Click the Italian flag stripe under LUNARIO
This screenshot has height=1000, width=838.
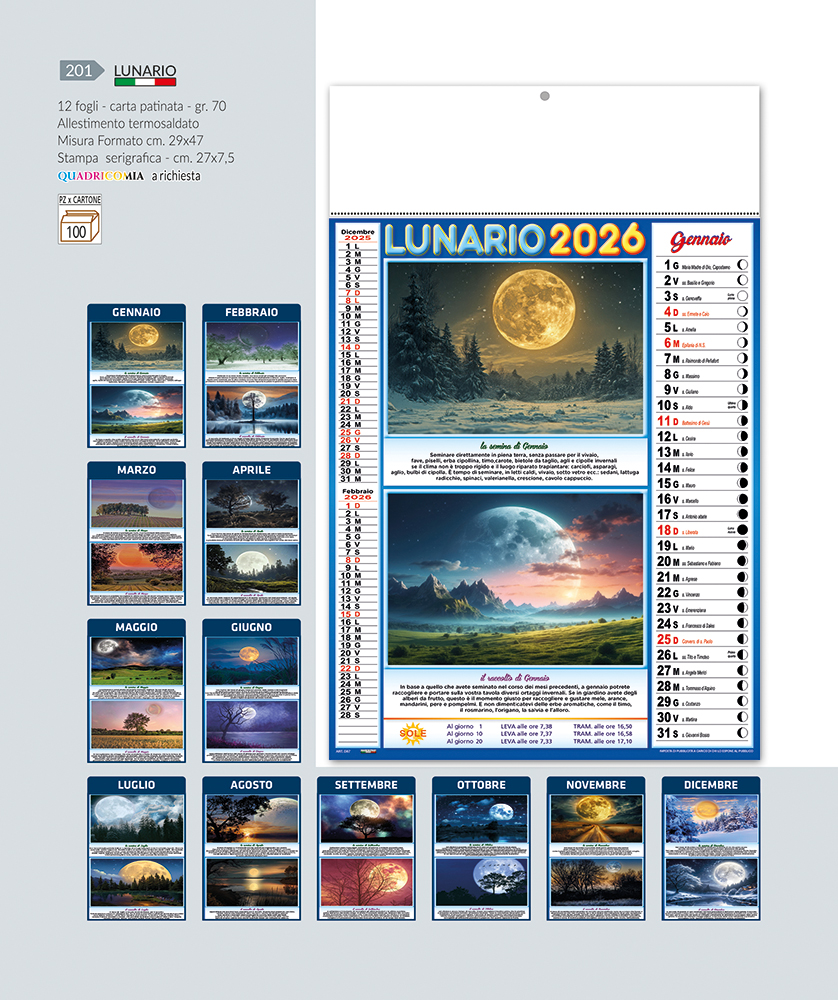point(145,82)
